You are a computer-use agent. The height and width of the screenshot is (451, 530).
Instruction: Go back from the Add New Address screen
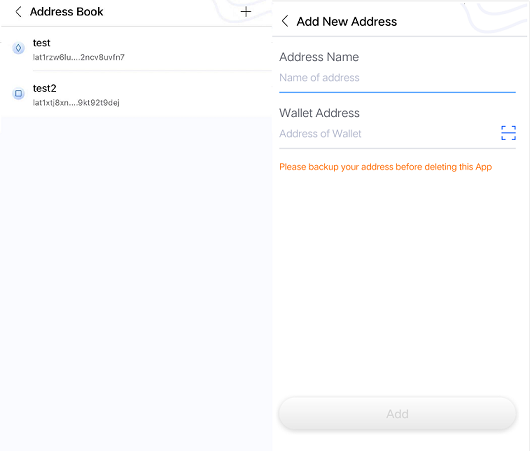285,21
